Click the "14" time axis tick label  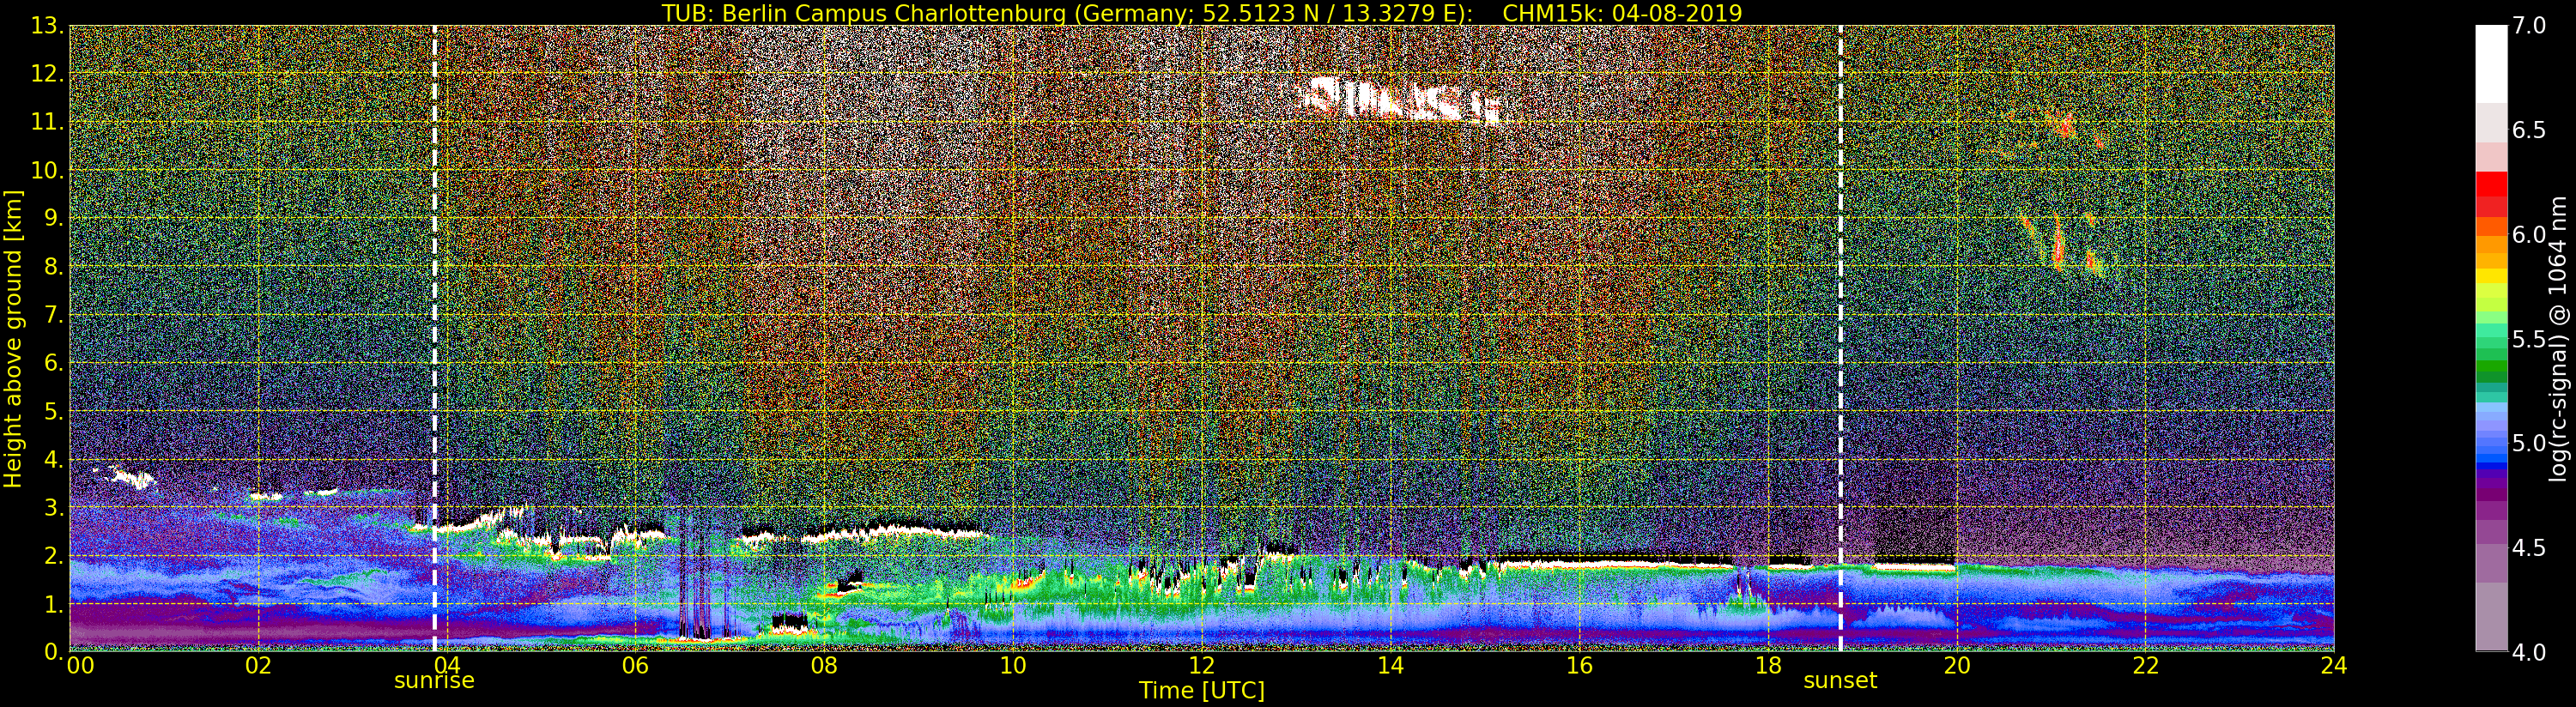[1390, 665]
